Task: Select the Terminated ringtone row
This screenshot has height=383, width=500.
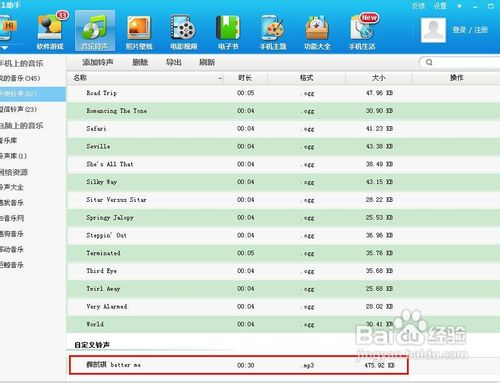Action: point(283,253)
